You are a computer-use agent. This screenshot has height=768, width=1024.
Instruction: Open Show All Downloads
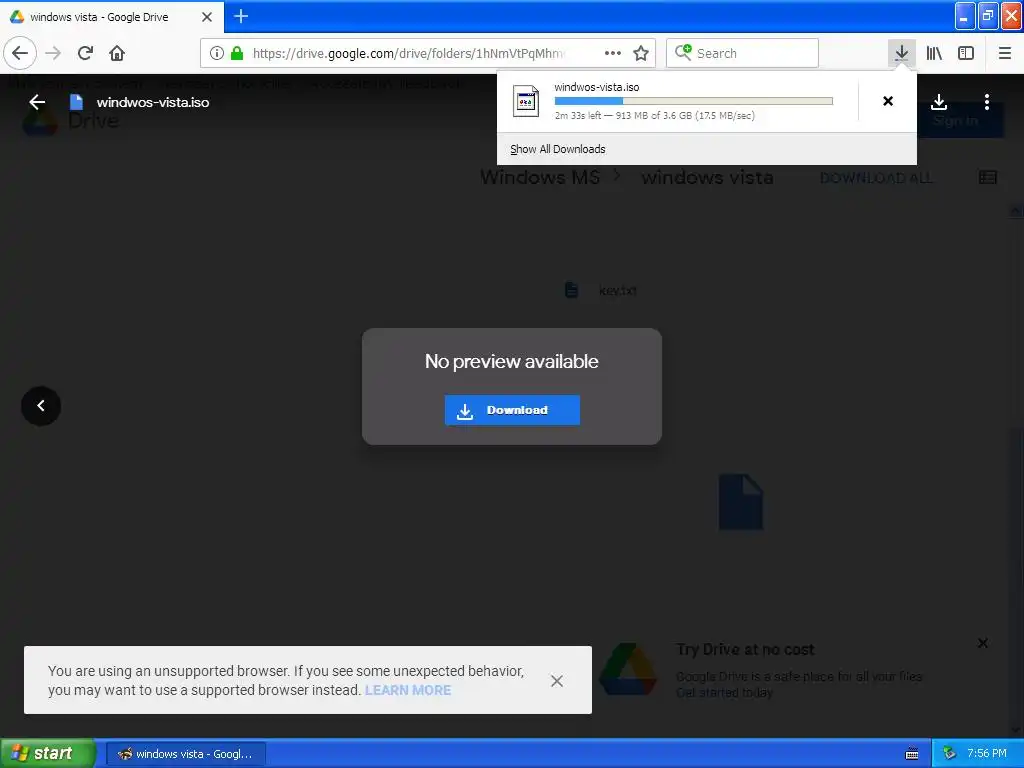pos(558,149)
